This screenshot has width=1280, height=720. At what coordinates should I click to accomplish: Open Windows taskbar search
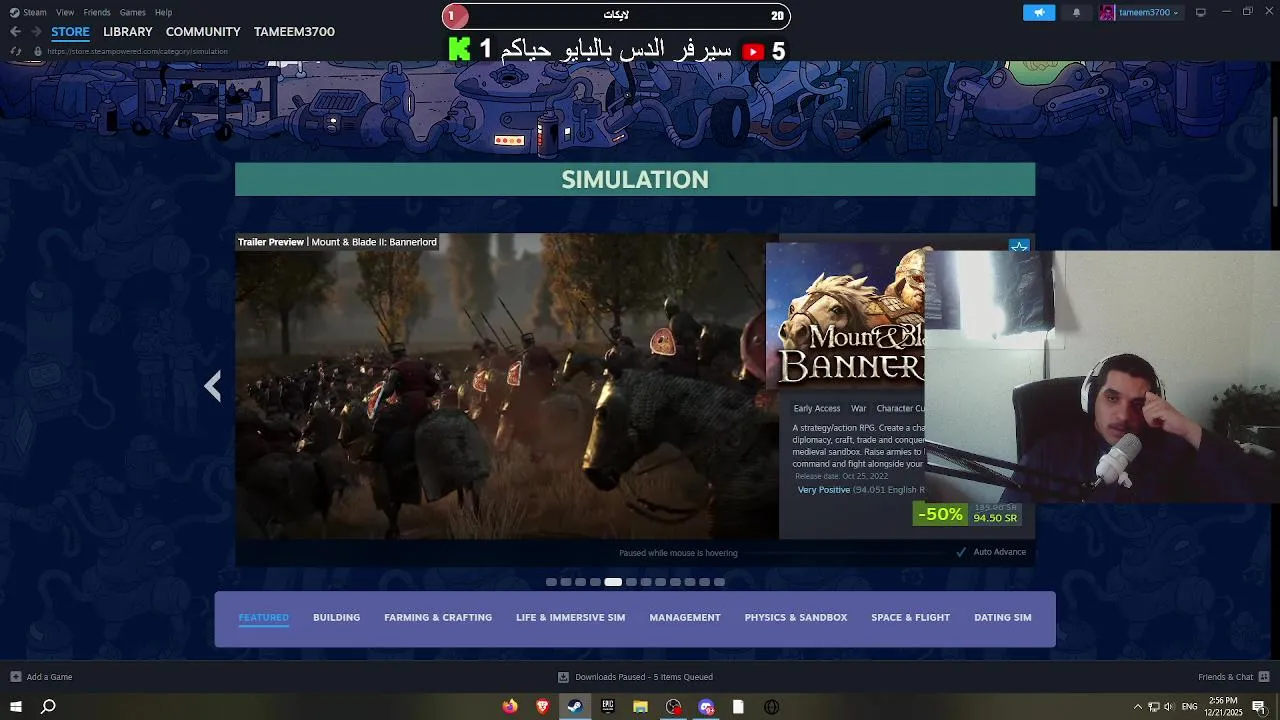point(48,707)
